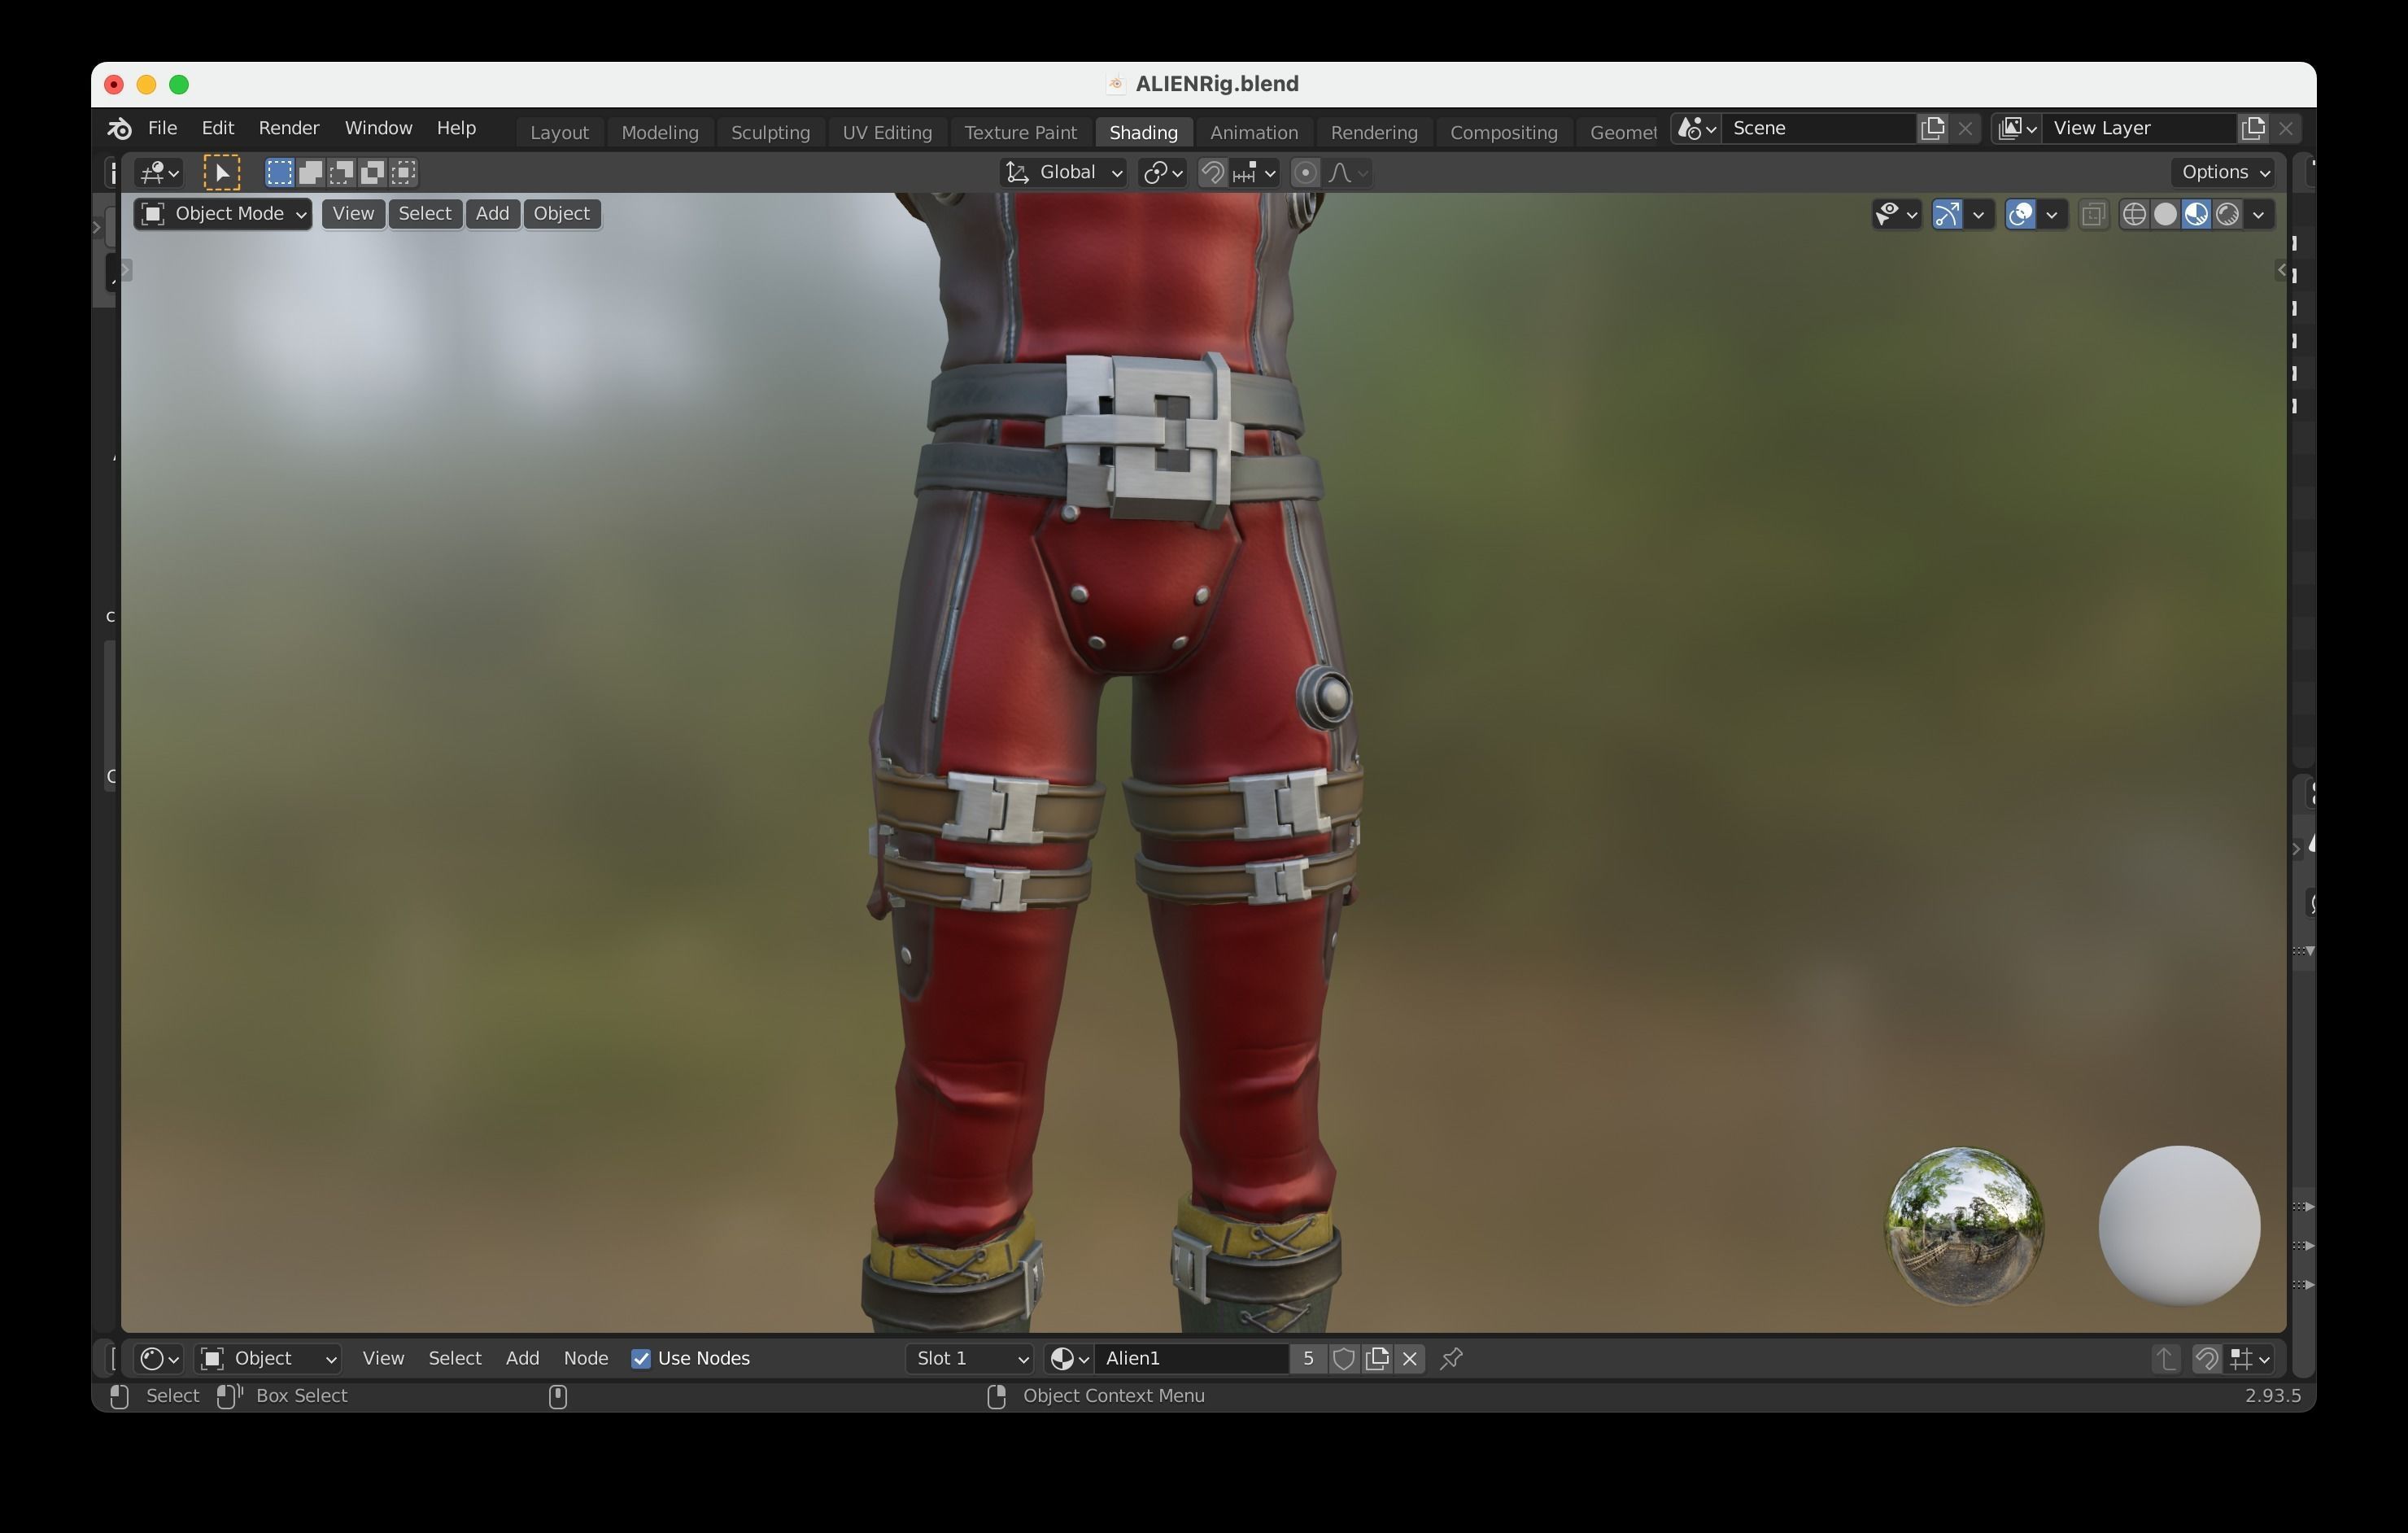
Task: Toggle Show Overlays button
Action: point(2020,215)
